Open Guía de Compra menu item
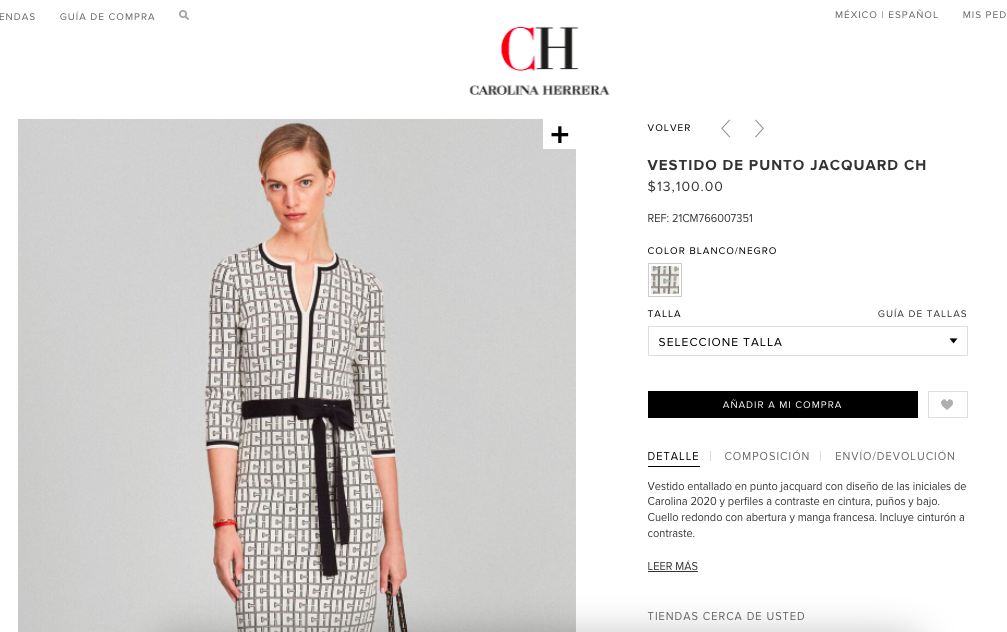 tap(107, 17)
